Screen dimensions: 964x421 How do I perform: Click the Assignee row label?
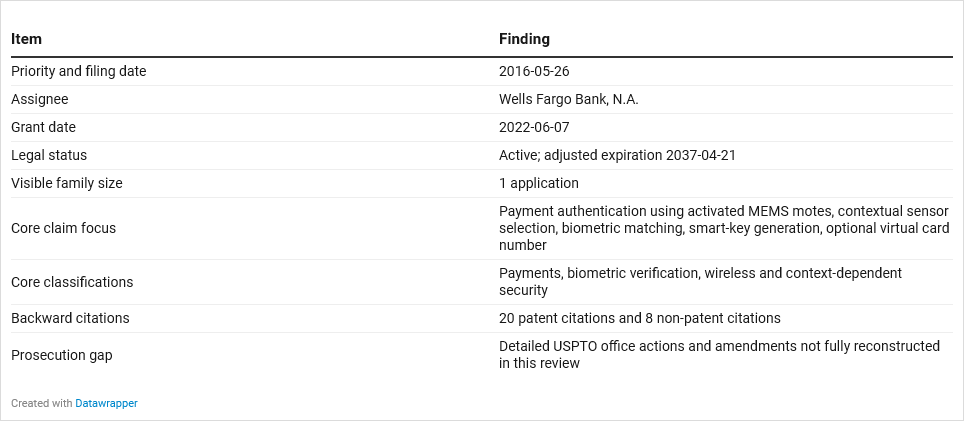tap(40, 100)
